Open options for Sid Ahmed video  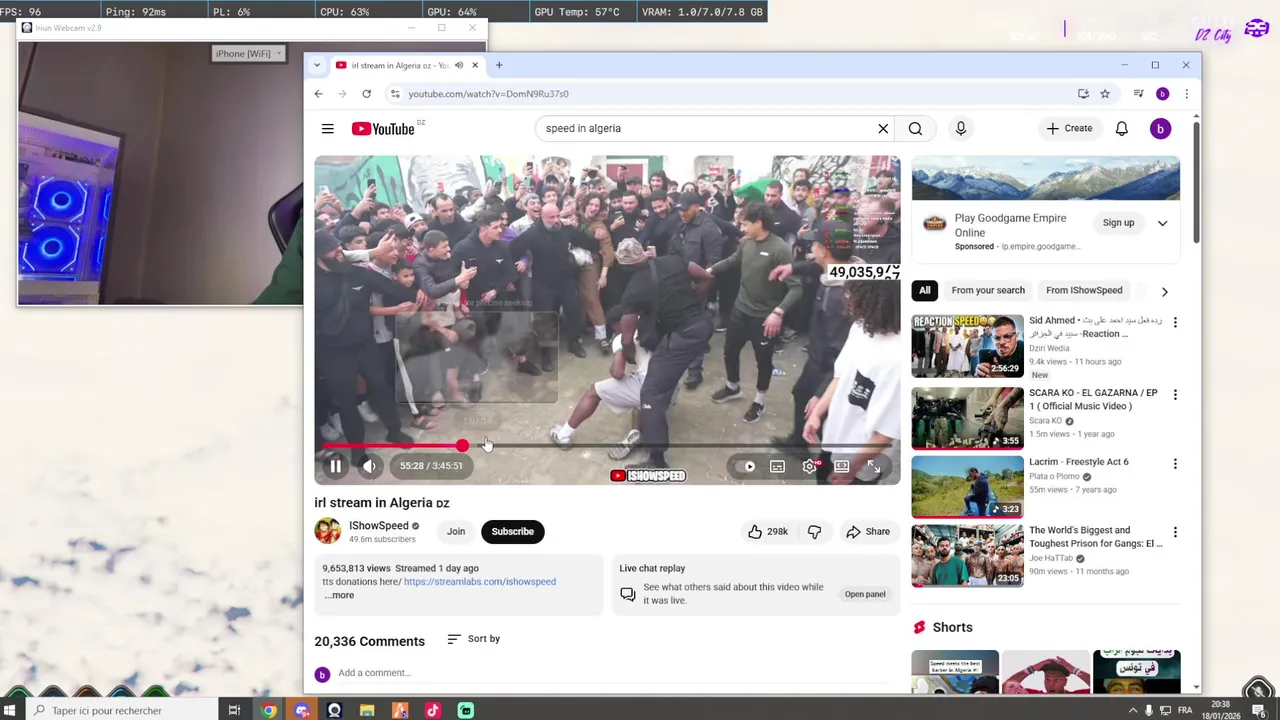click(1175, 322)
